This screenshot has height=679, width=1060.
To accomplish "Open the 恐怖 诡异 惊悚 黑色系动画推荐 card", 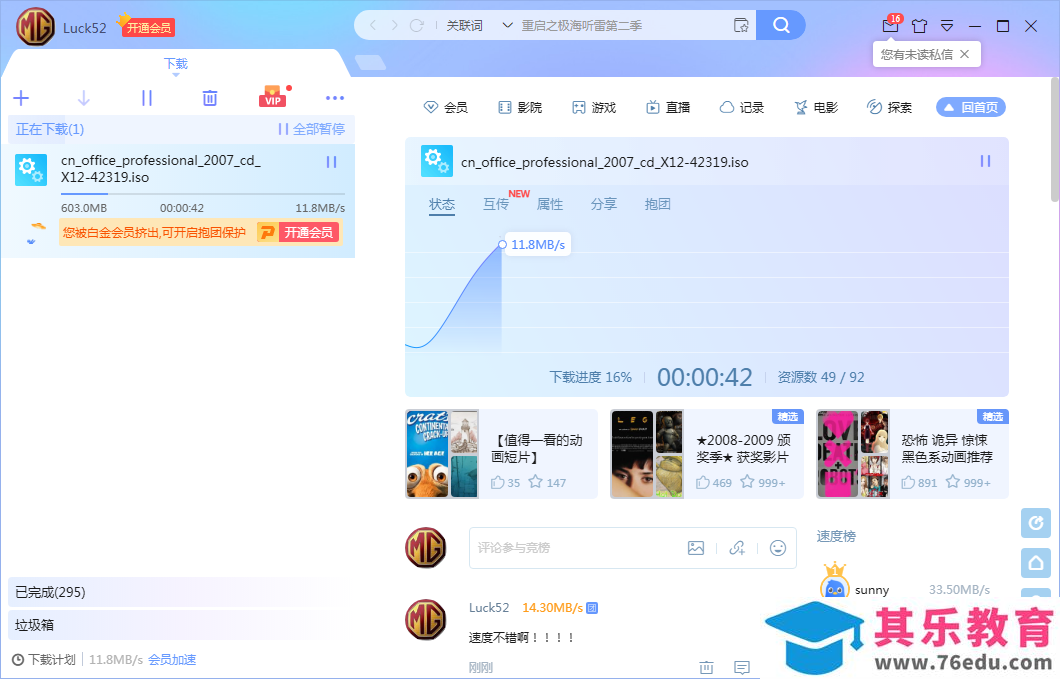I will pos(913,454).
